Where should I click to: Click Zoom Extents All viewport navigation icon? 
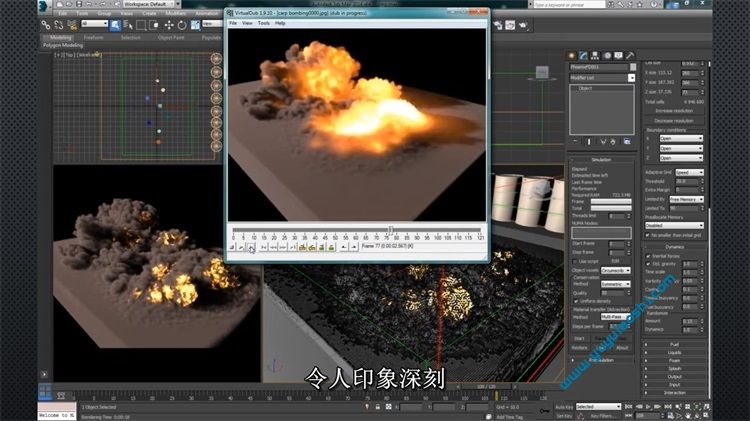707,407
